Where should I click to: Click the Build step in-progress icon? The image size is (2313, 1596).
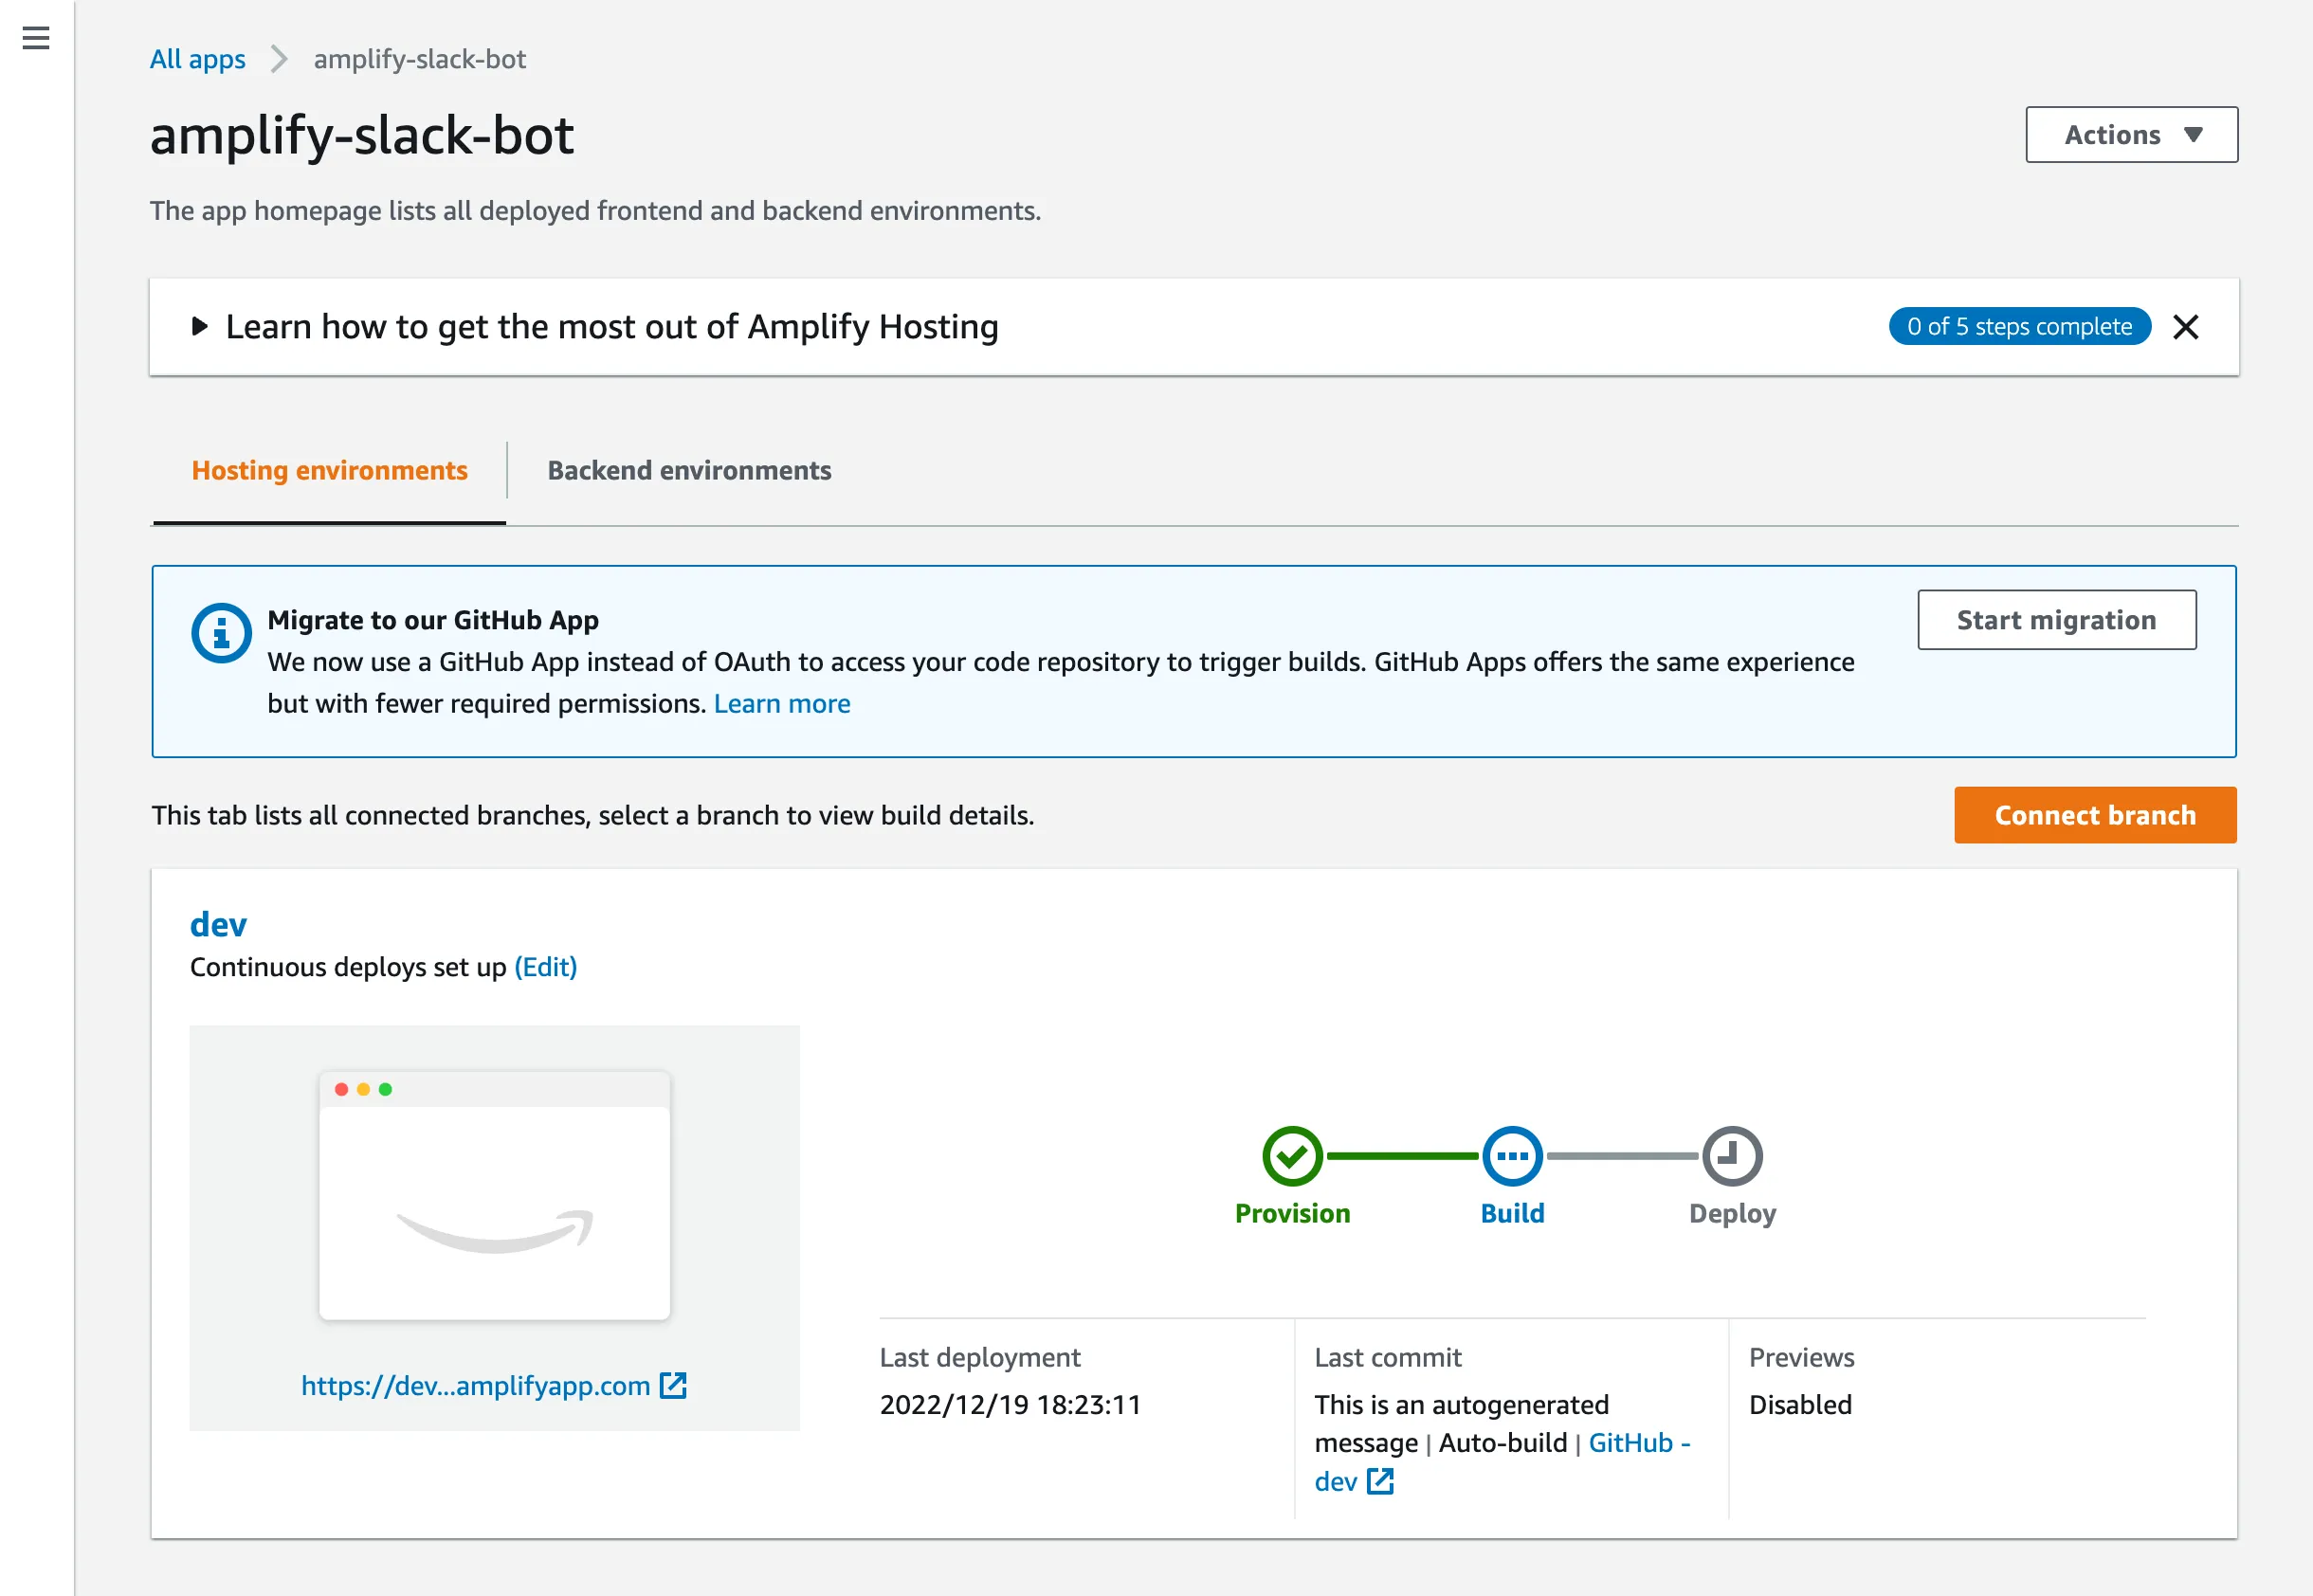click(x=1512, y=1156)
